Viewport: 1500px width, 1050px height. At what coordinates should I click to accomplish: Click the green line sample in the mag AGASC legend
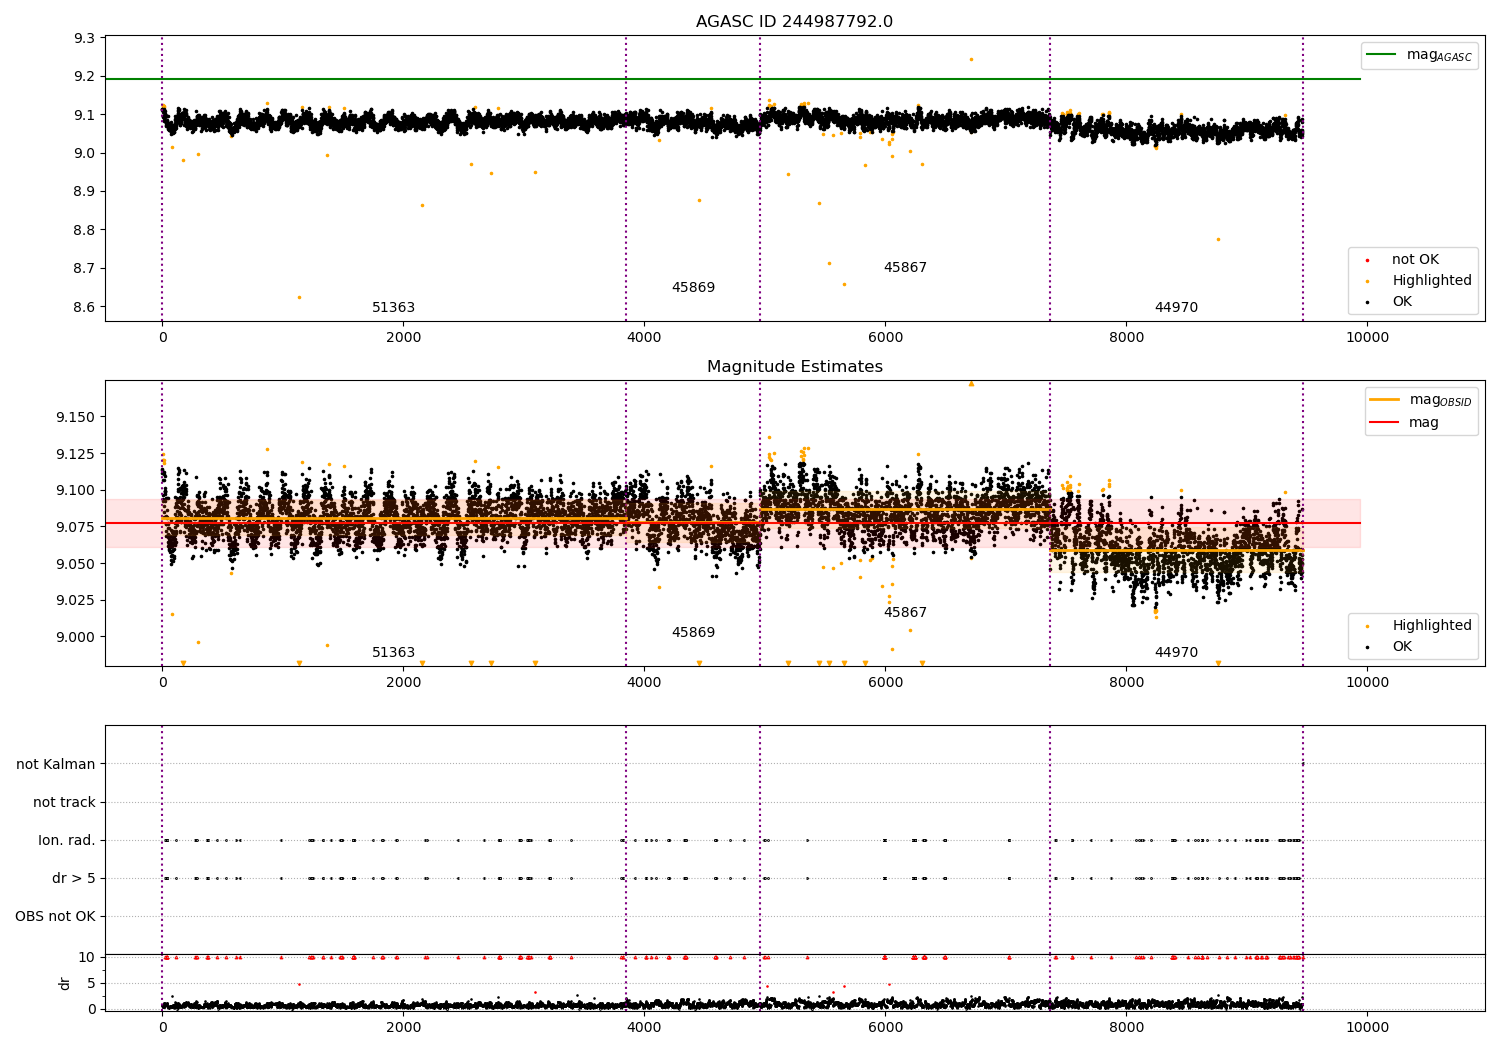[x=1381, y=55]
